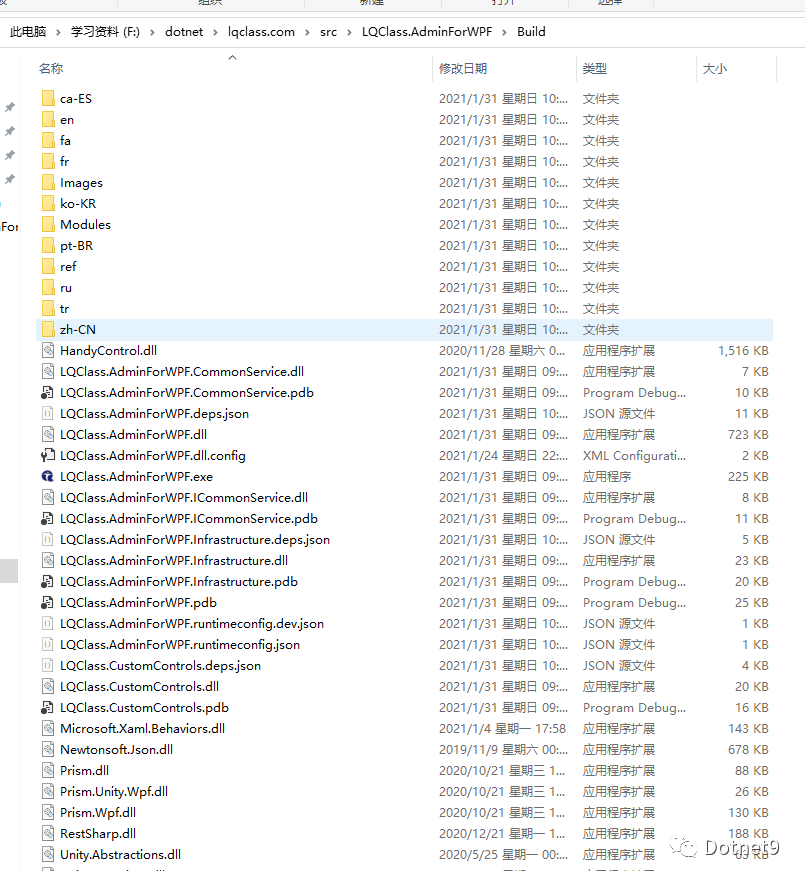Click the ref folder icon
The height and width of the screenshot is (880, 805).
48,267
